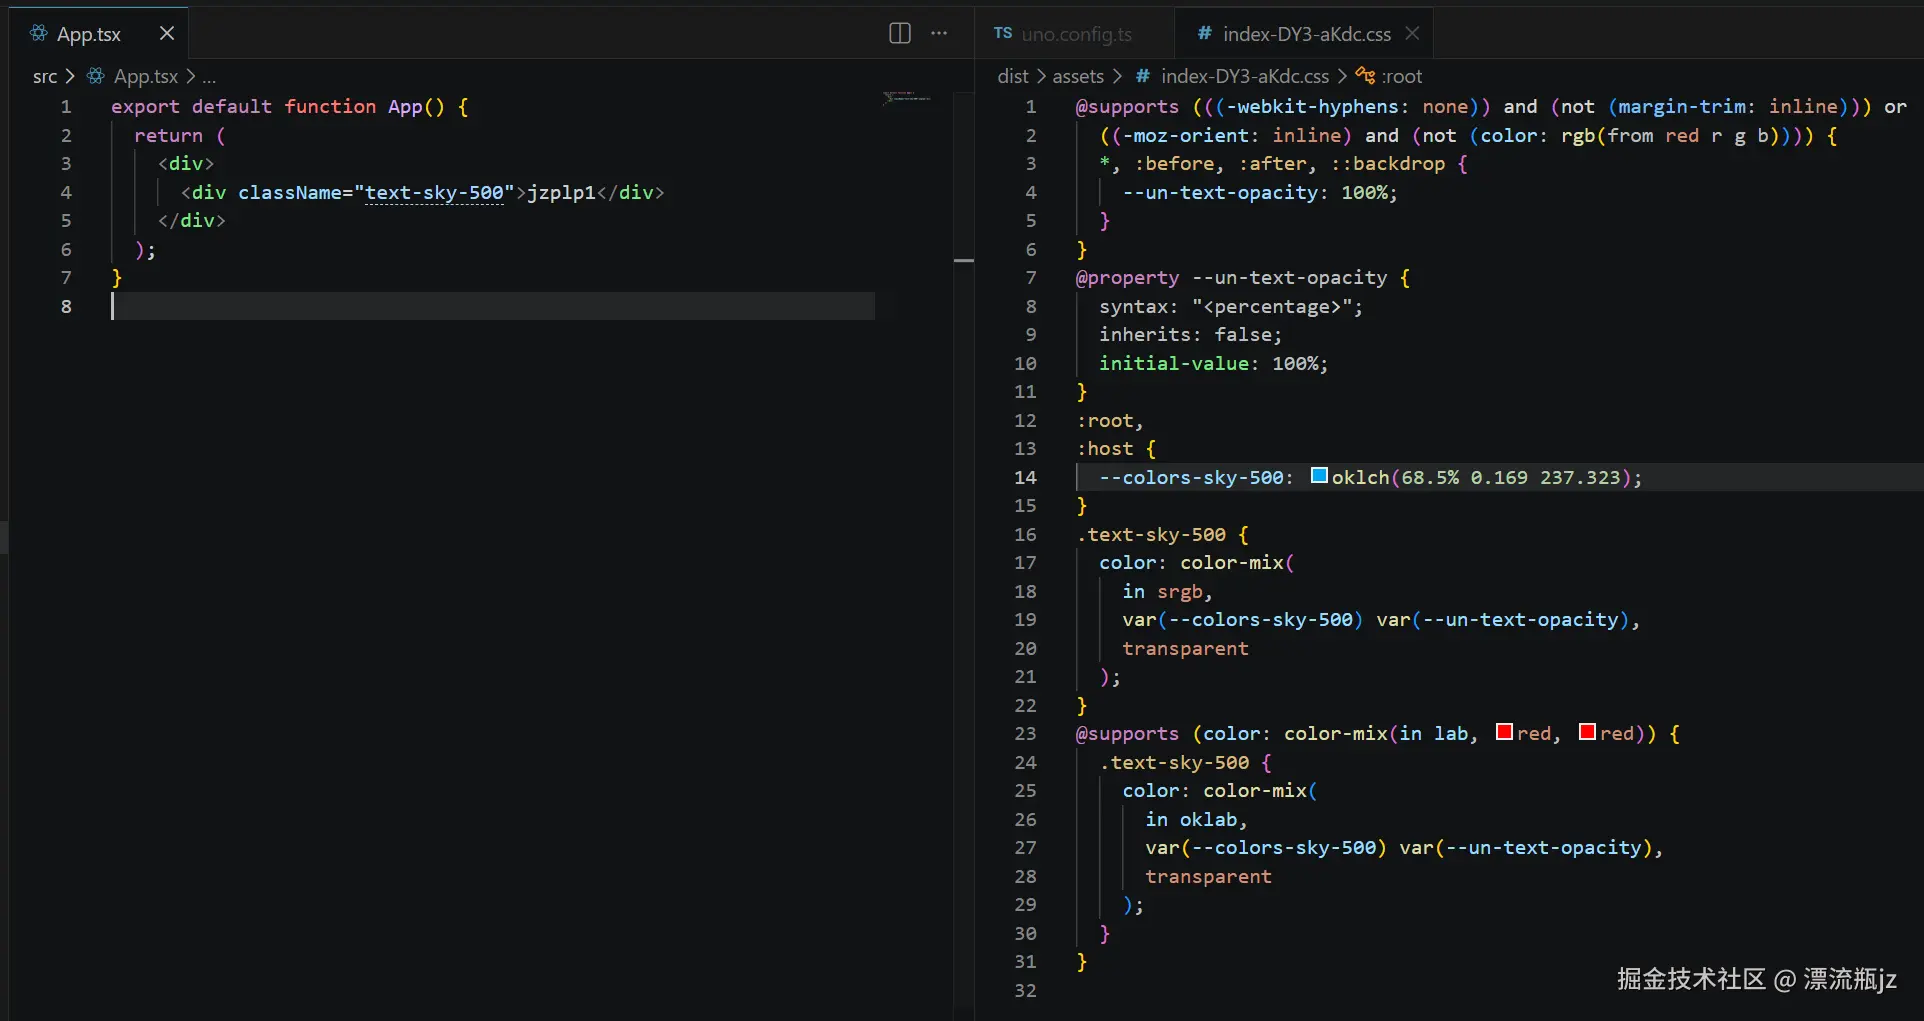Open the App.tsx breadcrumb item
Viewport: 1924px width, 1021px height.
[146, 76]
